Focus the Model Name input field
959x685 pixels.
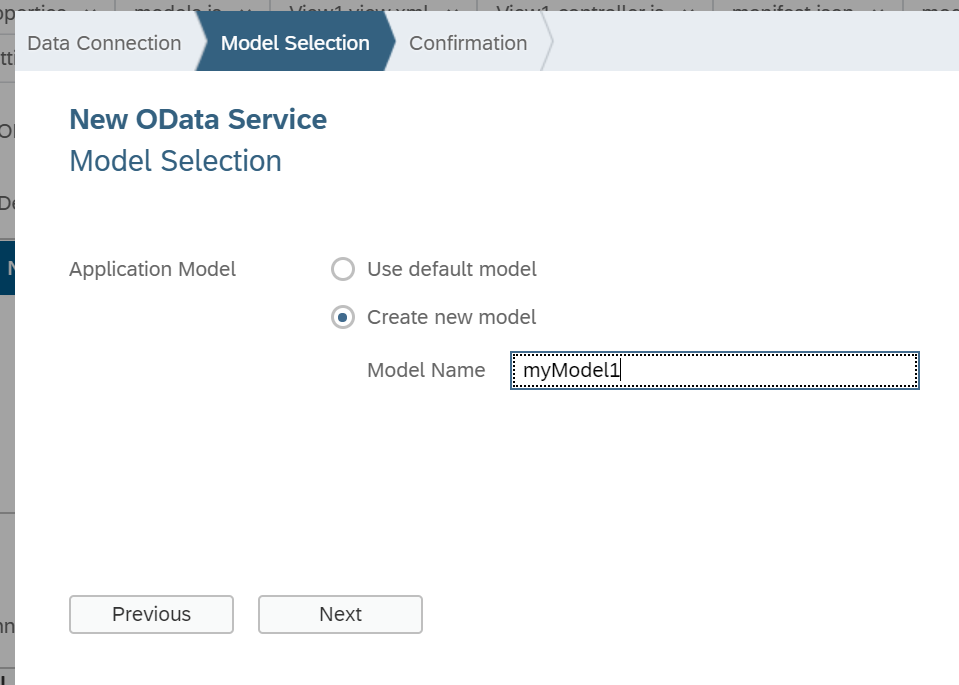pyautogui.click(x=714, y=370)
